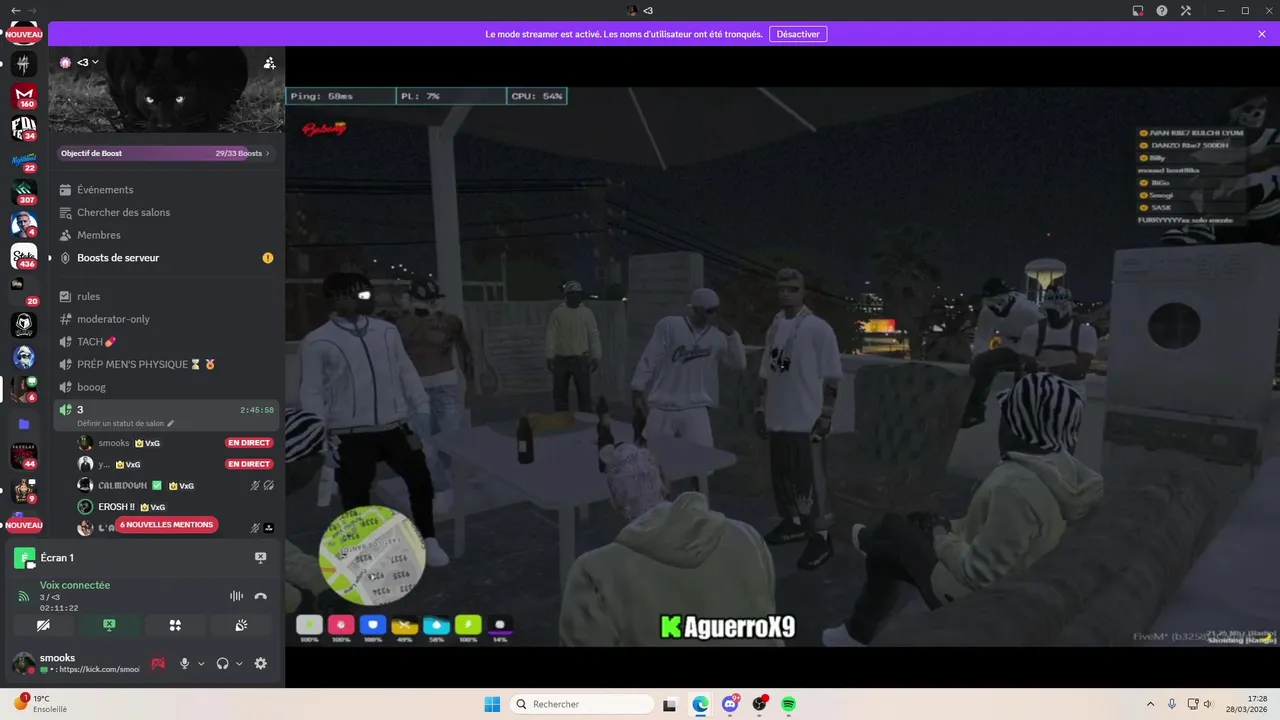The width and height of the screenshot is (1280, 720).
Task: Open the soundboard icon
Action: (x=241, y=625)
